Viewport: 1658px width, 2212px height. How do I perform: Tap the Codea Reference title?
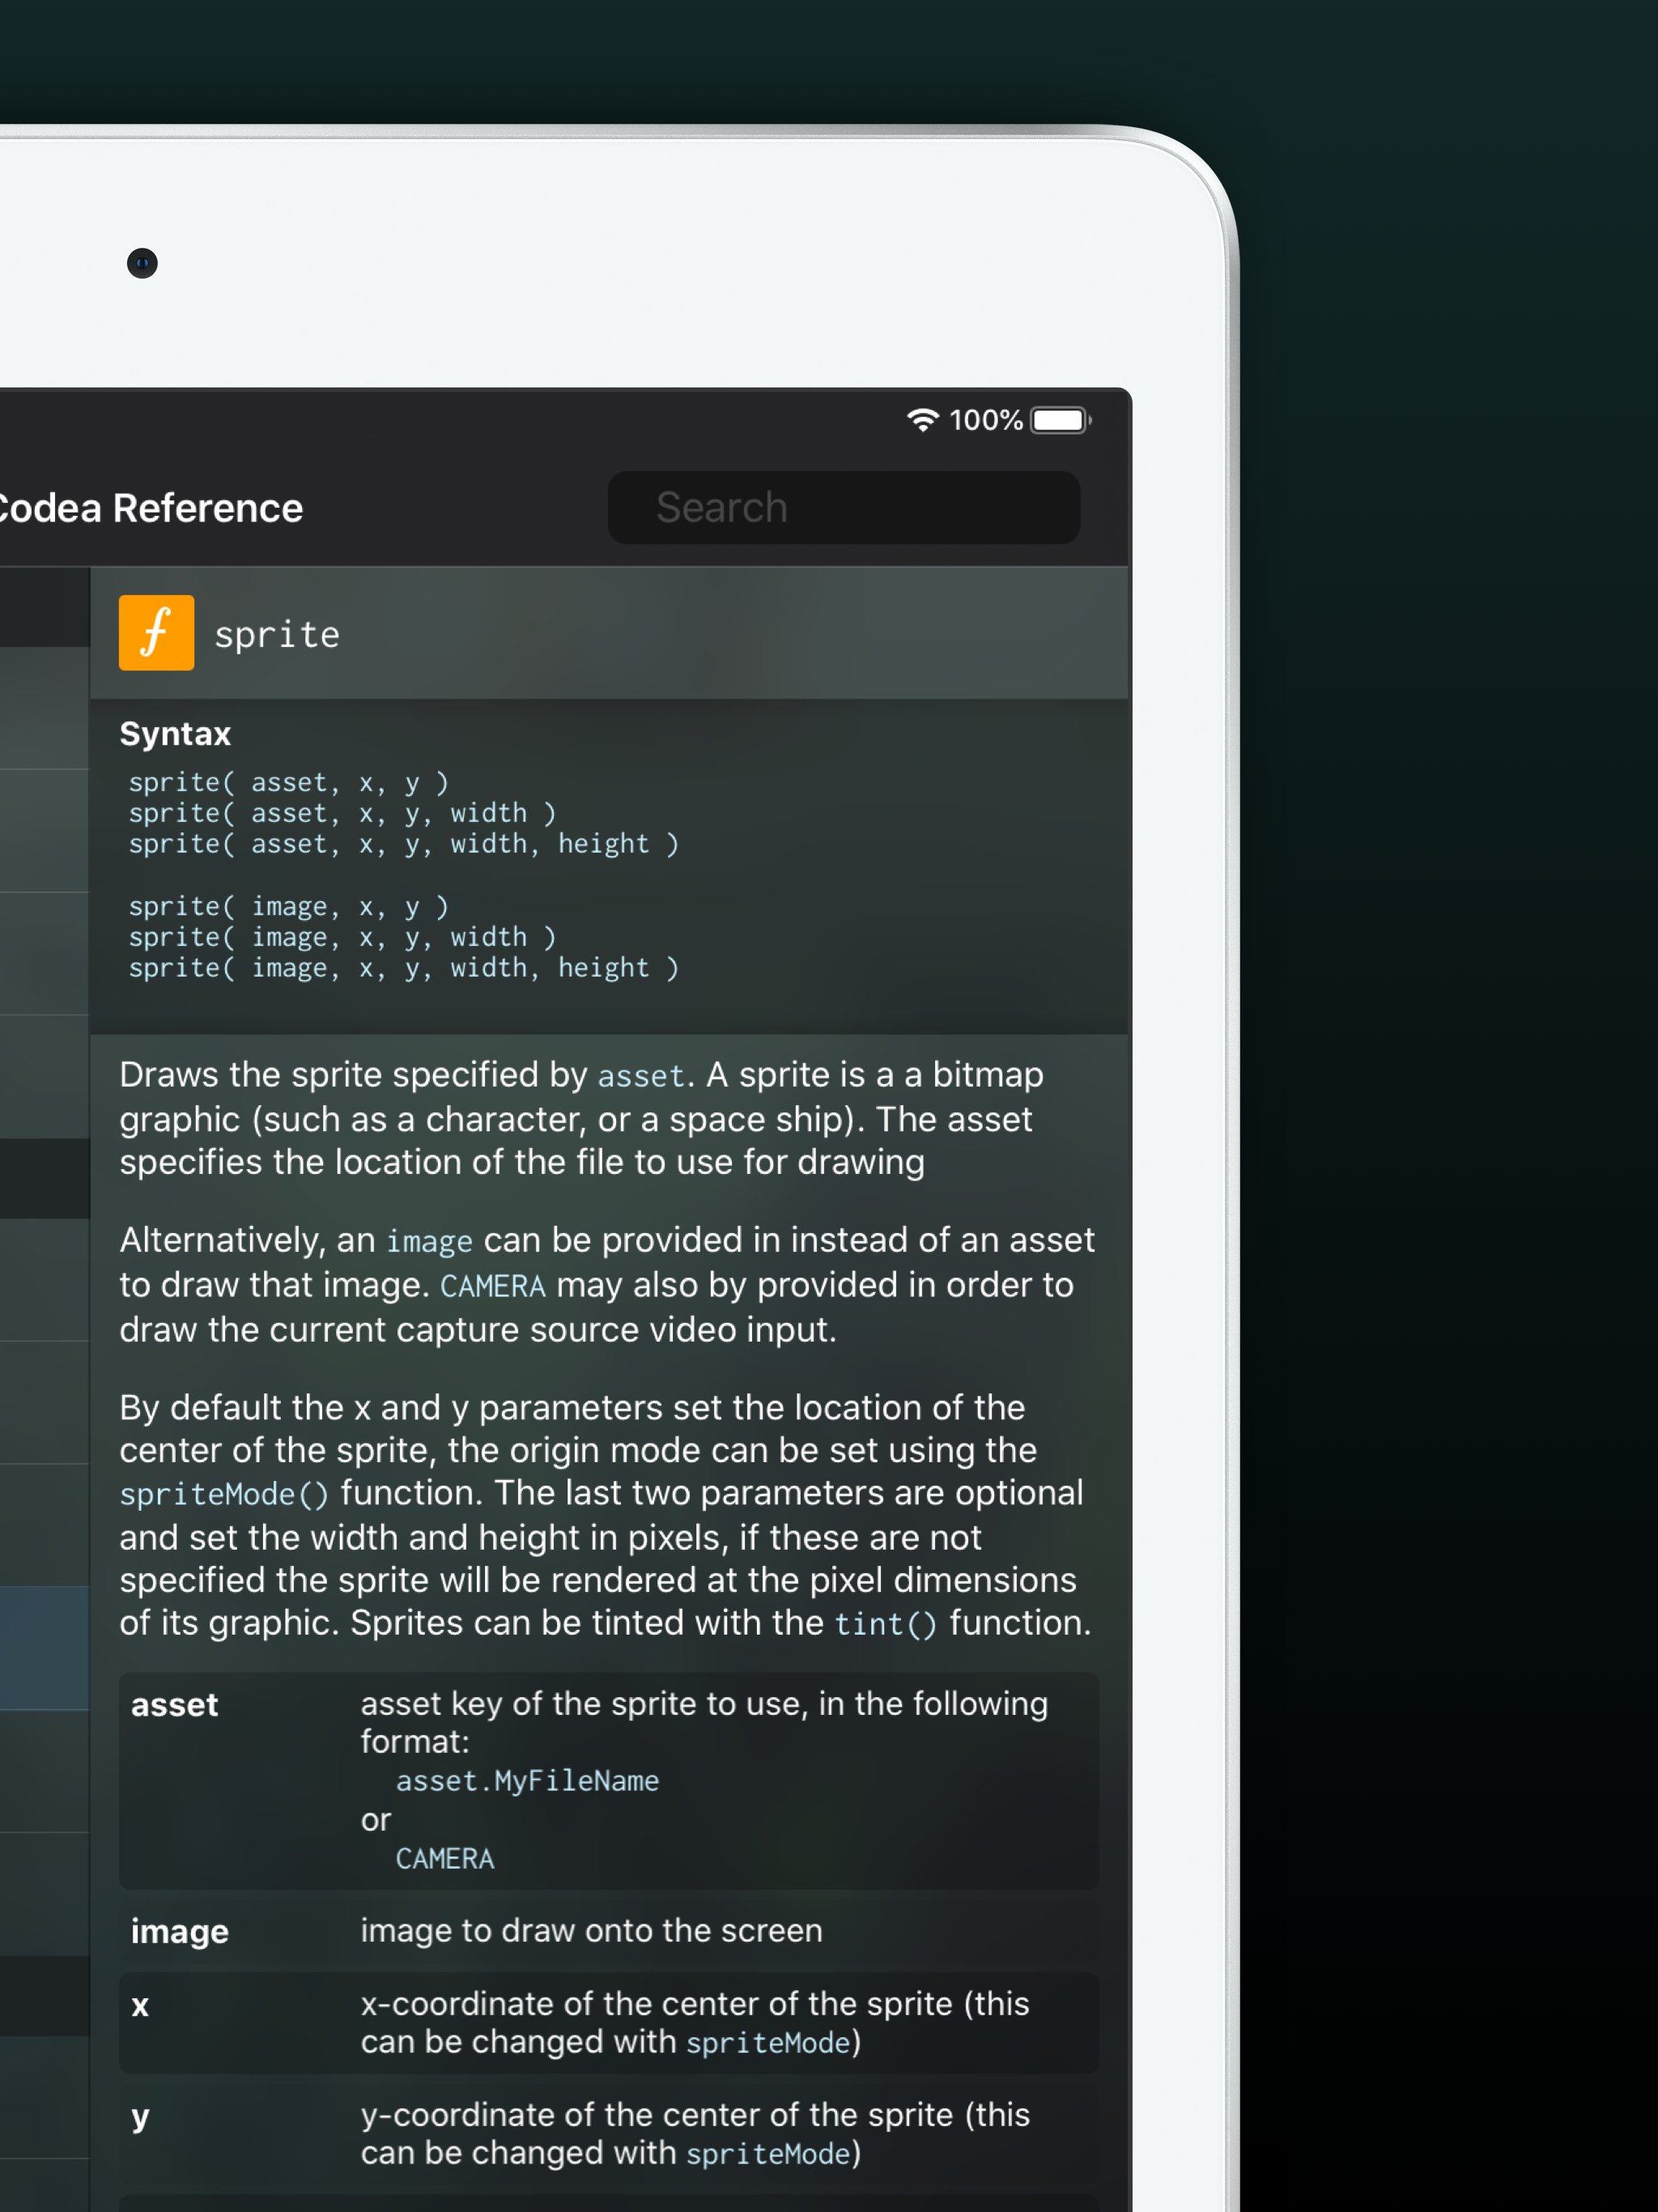coord(150,508)
